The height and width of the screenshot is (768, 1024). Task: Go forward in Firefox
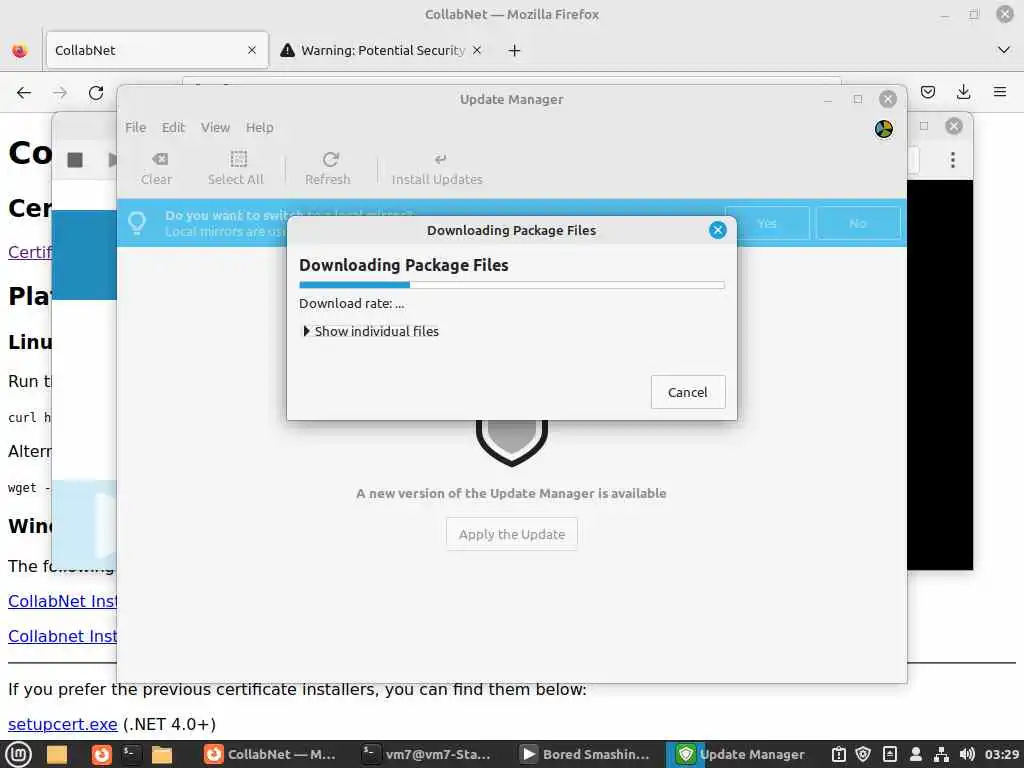pyautogui.click(x=60, y=93)
